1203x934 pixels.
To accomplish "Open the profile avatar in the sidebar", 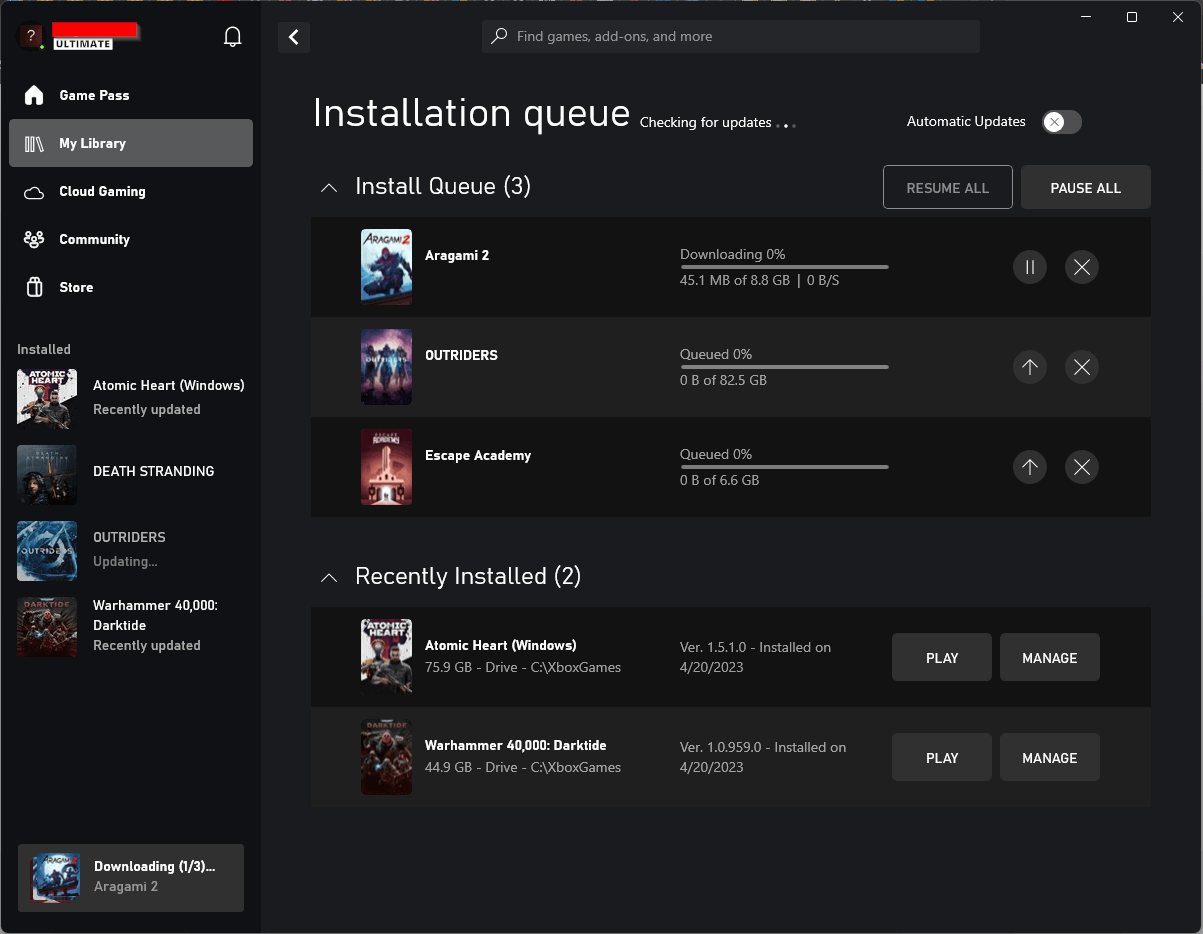I will pos(31,36).
